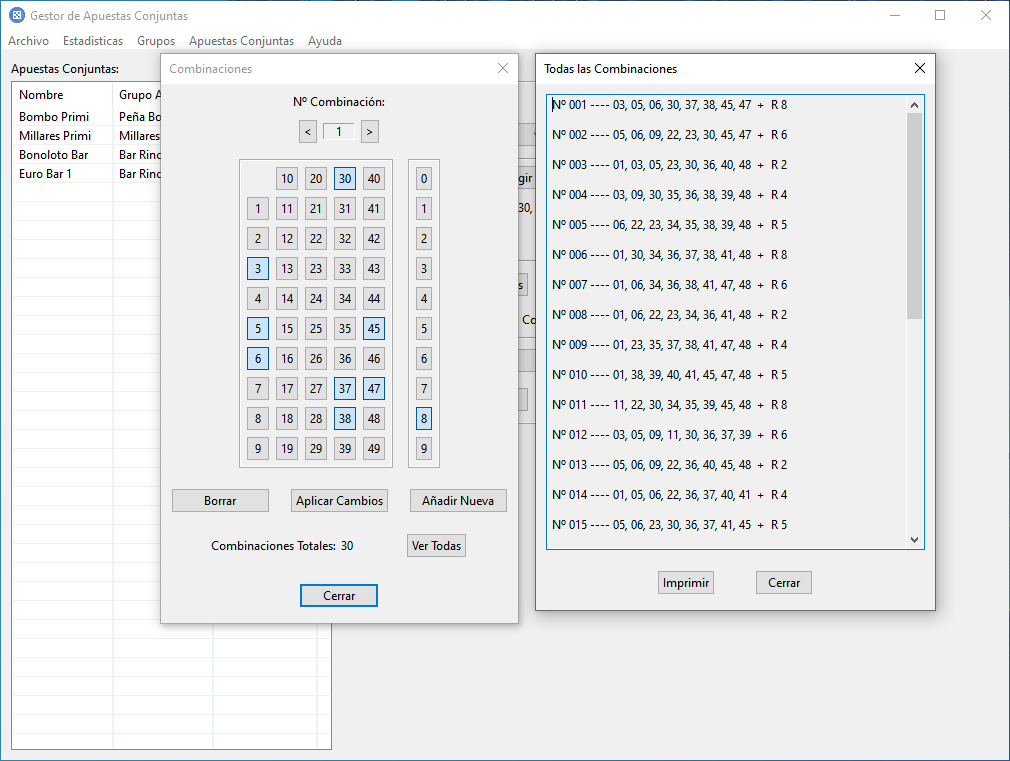Deselect number 6 in the grid
This screenshot has height=761, width=1010.
[258, 358]
